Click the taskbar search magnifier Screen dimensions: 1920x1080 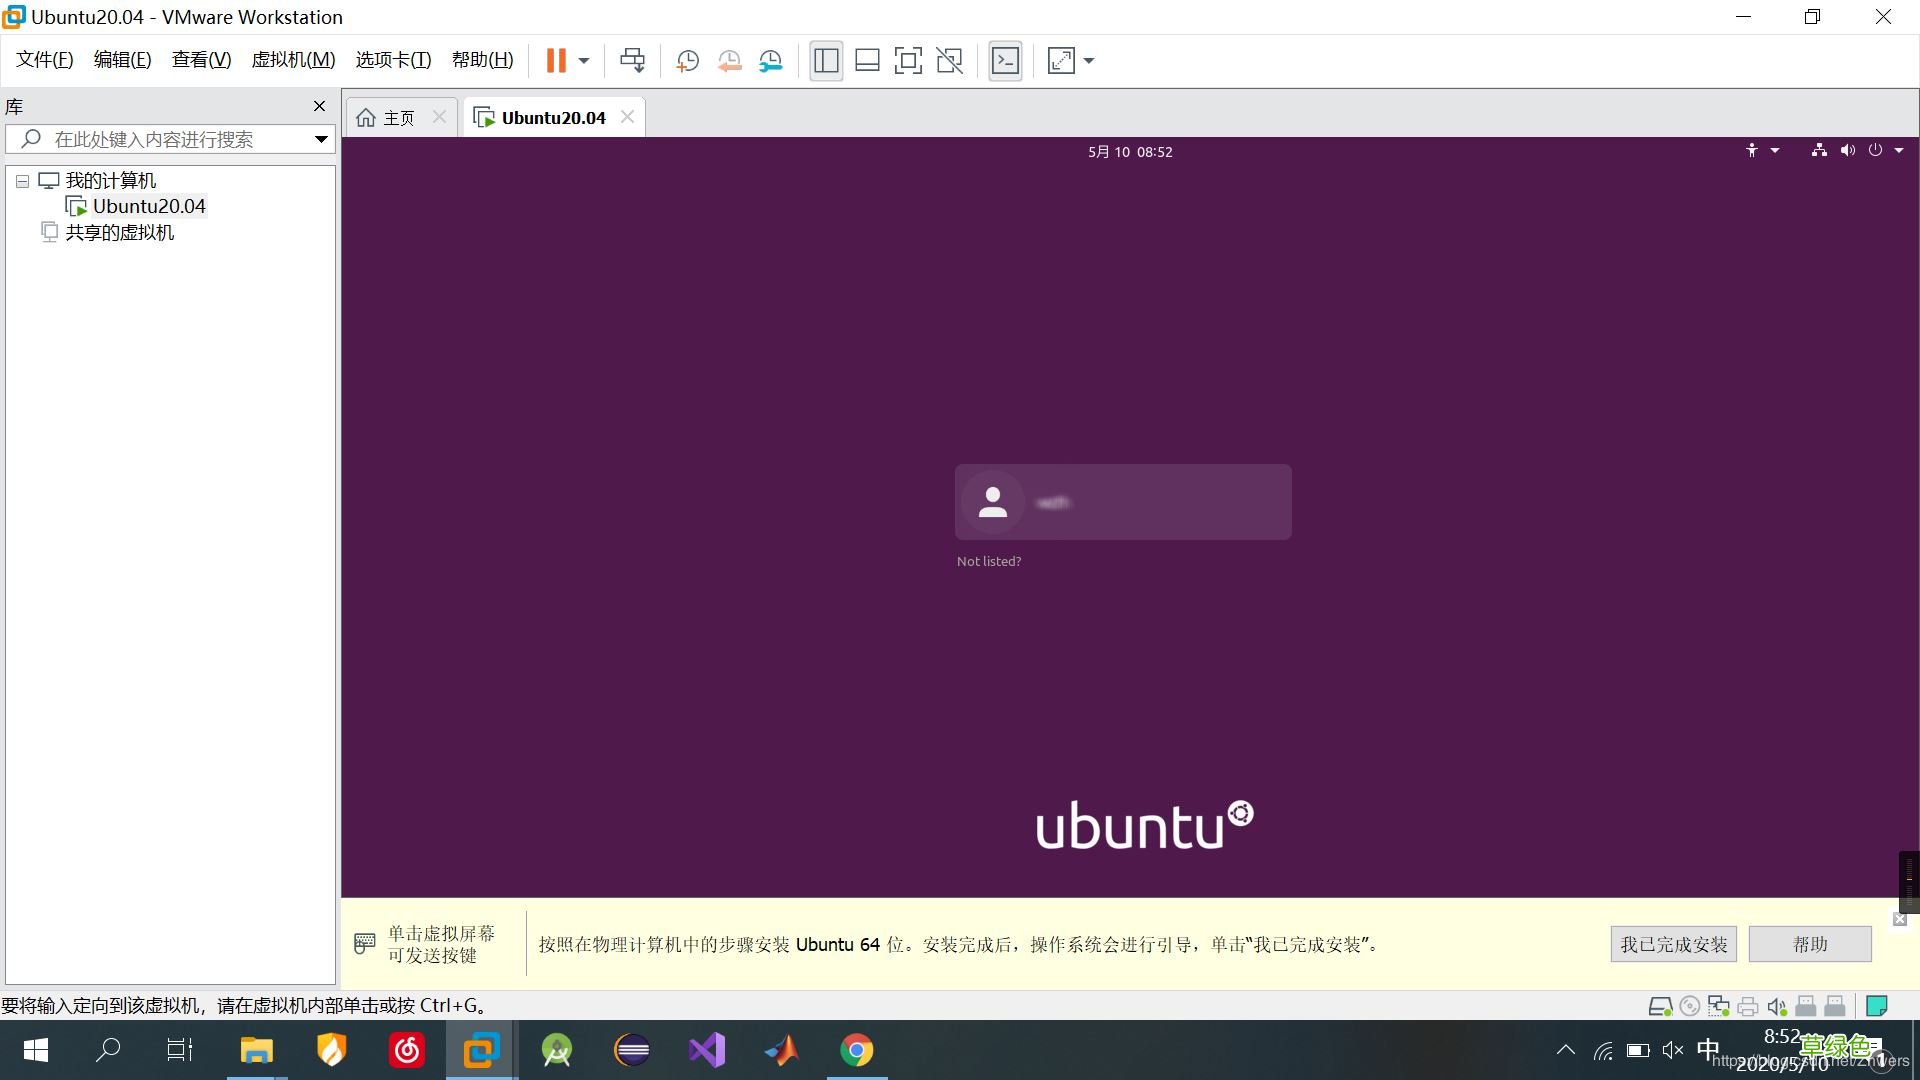coord(107,1050)
